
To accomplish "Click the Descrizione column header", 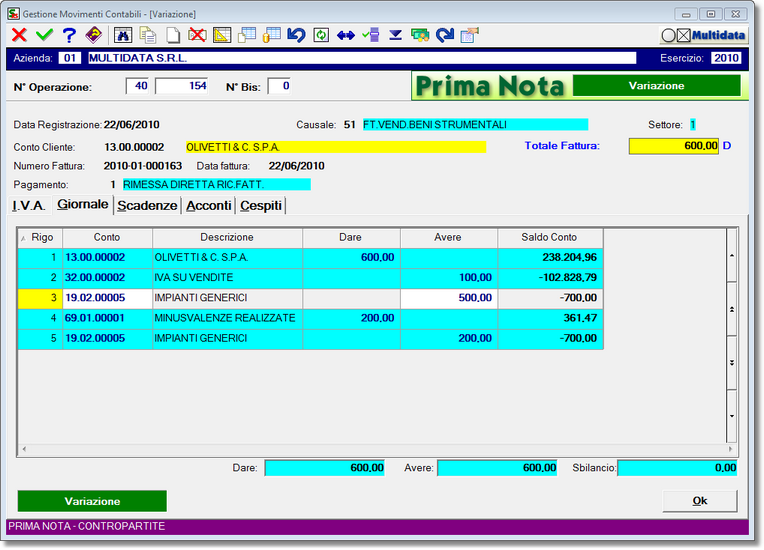I will (x=227, y=238).
